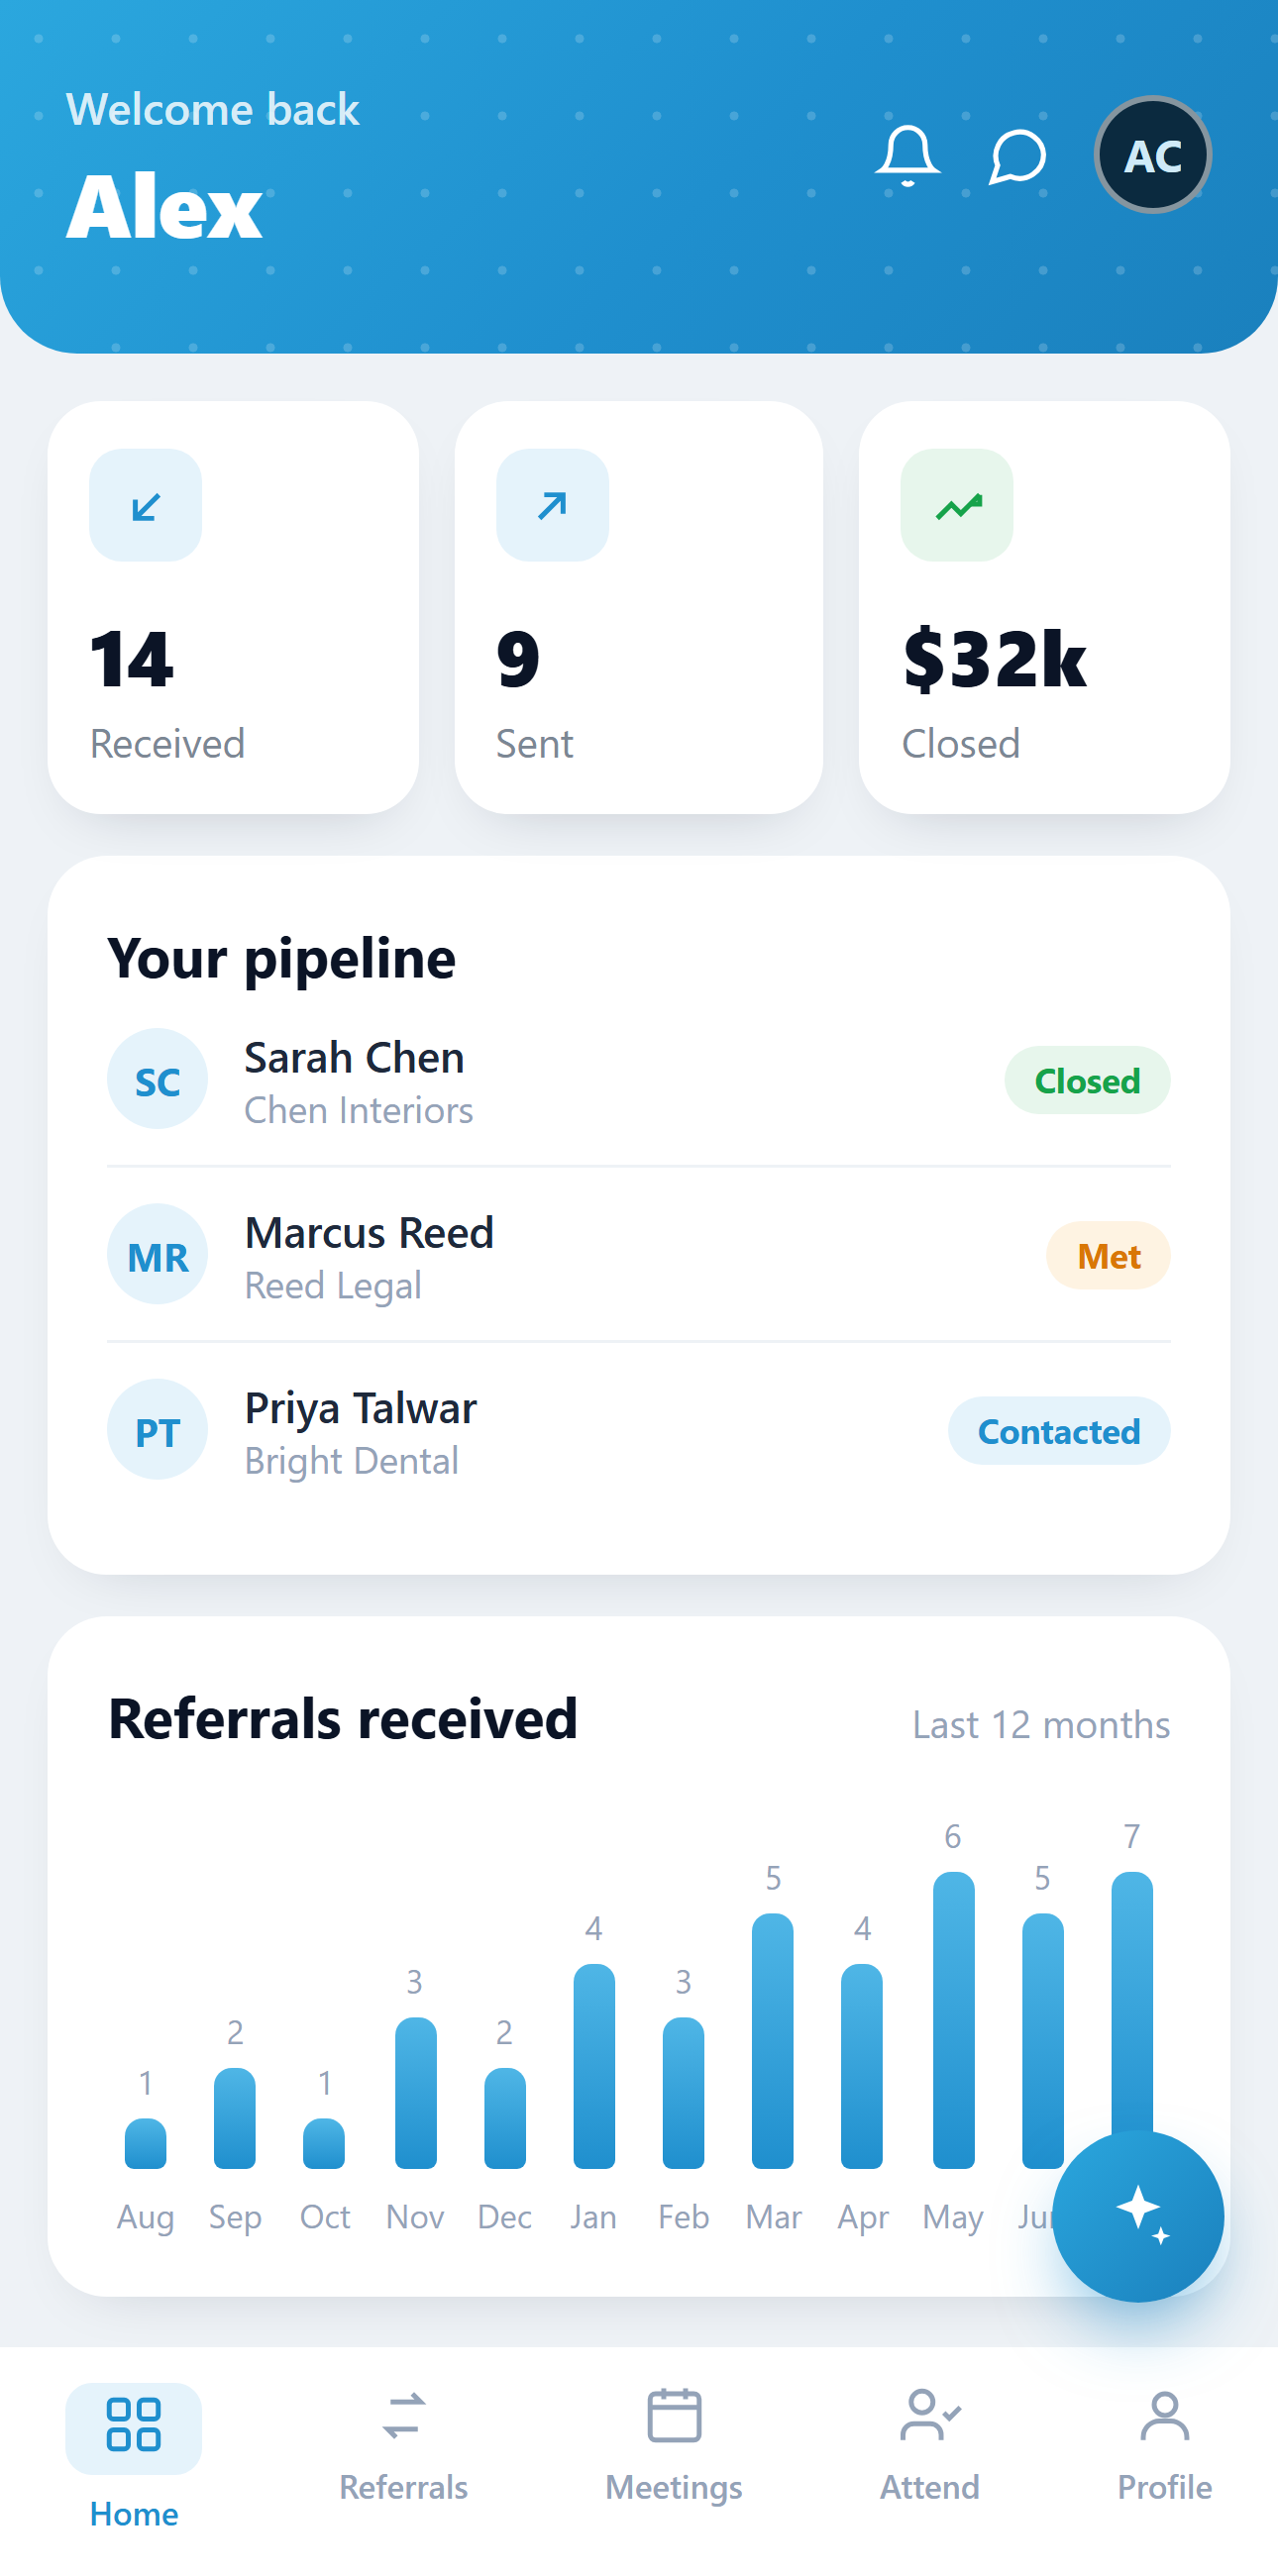Screen dimensions: 1278x2576
Task: Click the Met status badge for Marcus Reed
Action: tap(1108, 1255)
